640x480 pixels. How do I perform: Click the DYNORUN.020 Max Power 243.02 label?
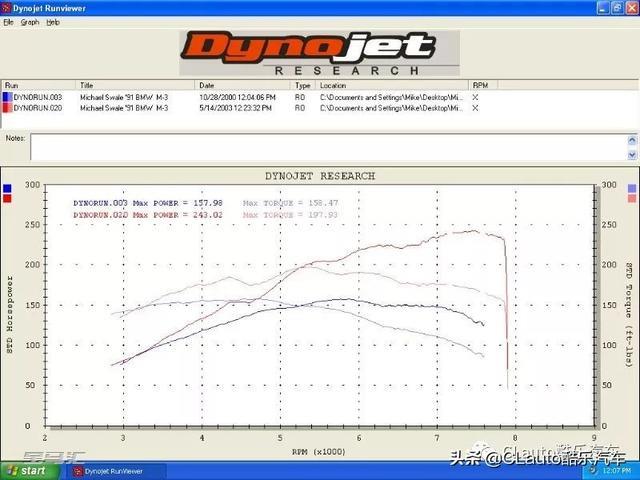click(148, 215)
